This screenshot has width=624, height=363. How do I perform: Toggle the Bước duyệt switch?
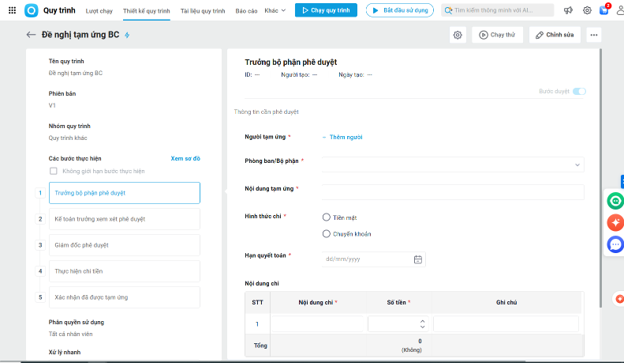tap(579, 92)
